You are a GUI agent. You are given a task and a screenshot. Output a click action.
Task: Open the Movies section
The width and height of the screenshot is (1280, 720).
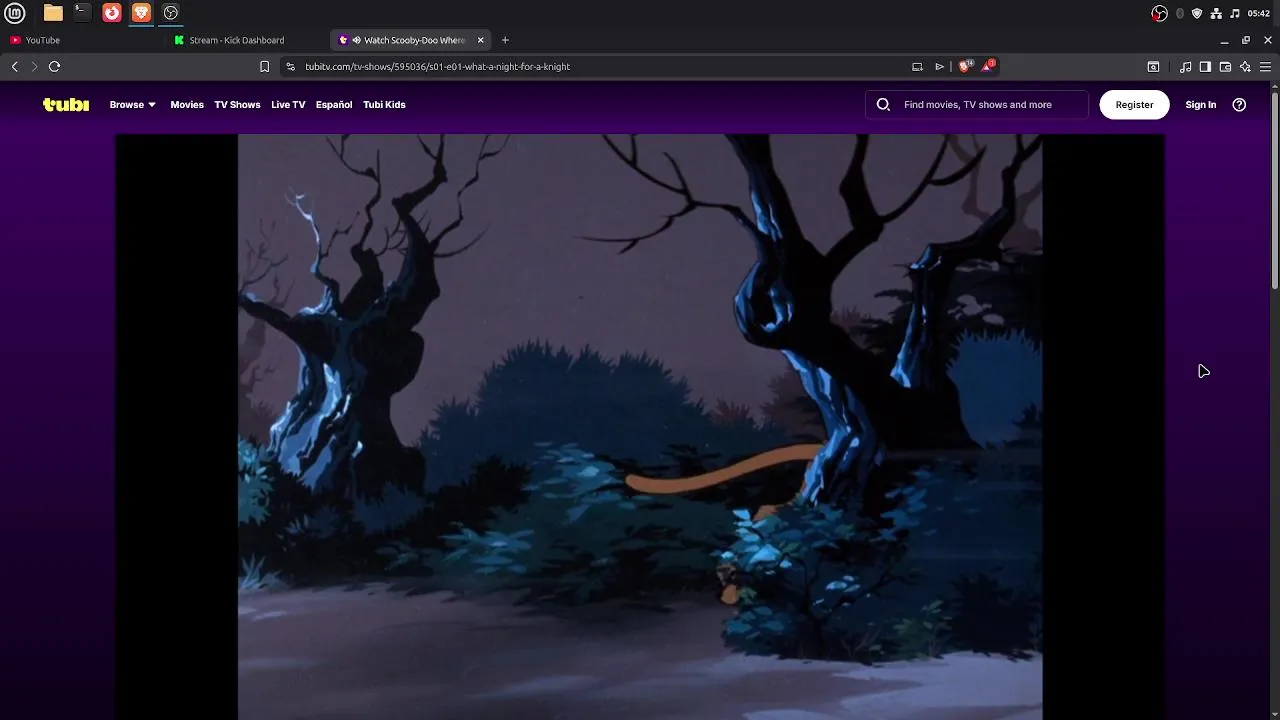click(x=187, y=104)
